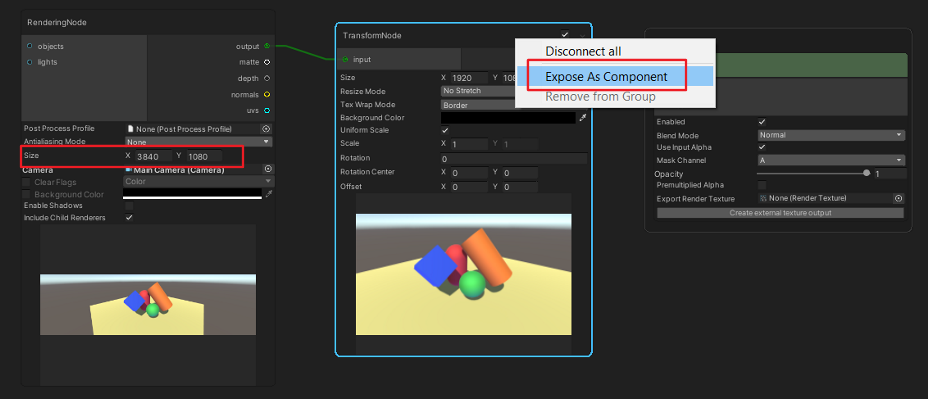Click the Rotation Center X field

tap(469, 172)
